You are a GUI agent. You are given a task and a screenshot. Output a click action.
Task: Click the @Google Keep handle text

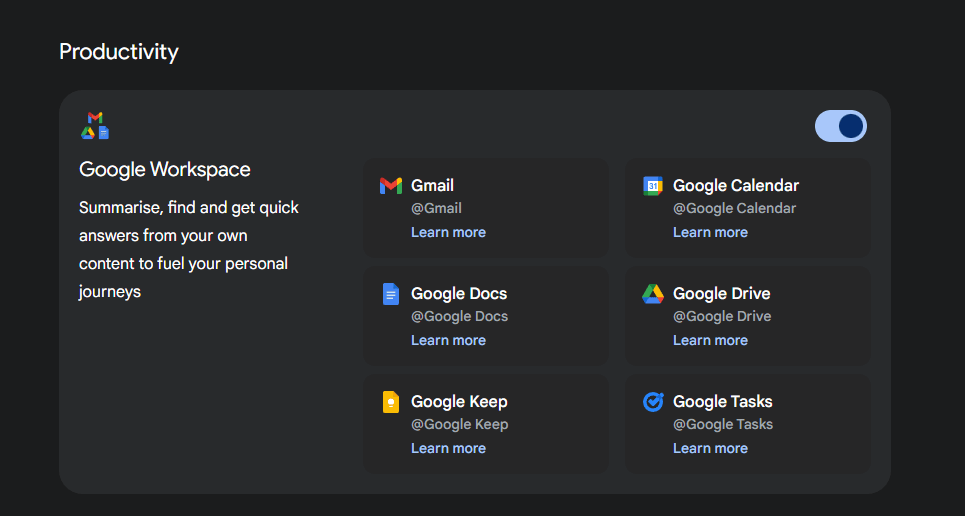[460, 424]
